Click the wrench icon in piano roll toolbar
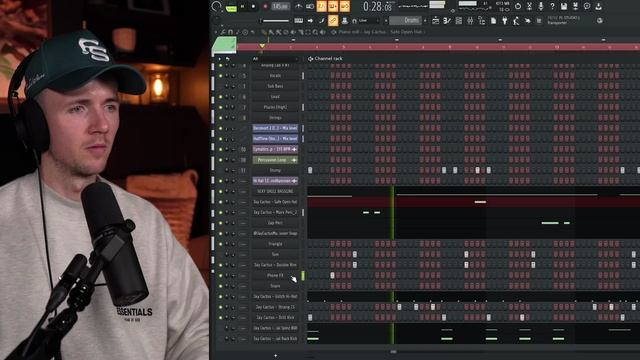 (x=223, y=32)
